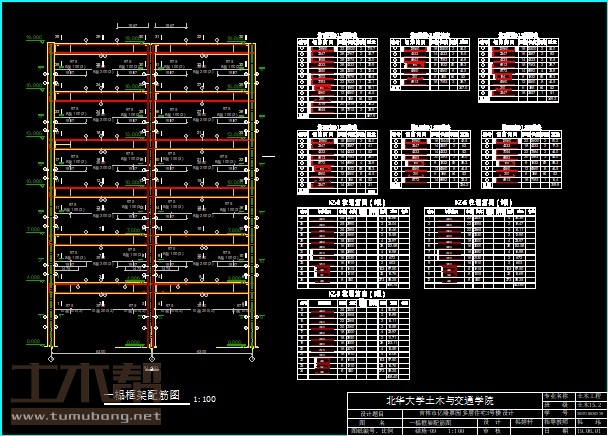Click the central column of the frame elevation
Viewport: 608px width, 436px height.
coord(150,200)
